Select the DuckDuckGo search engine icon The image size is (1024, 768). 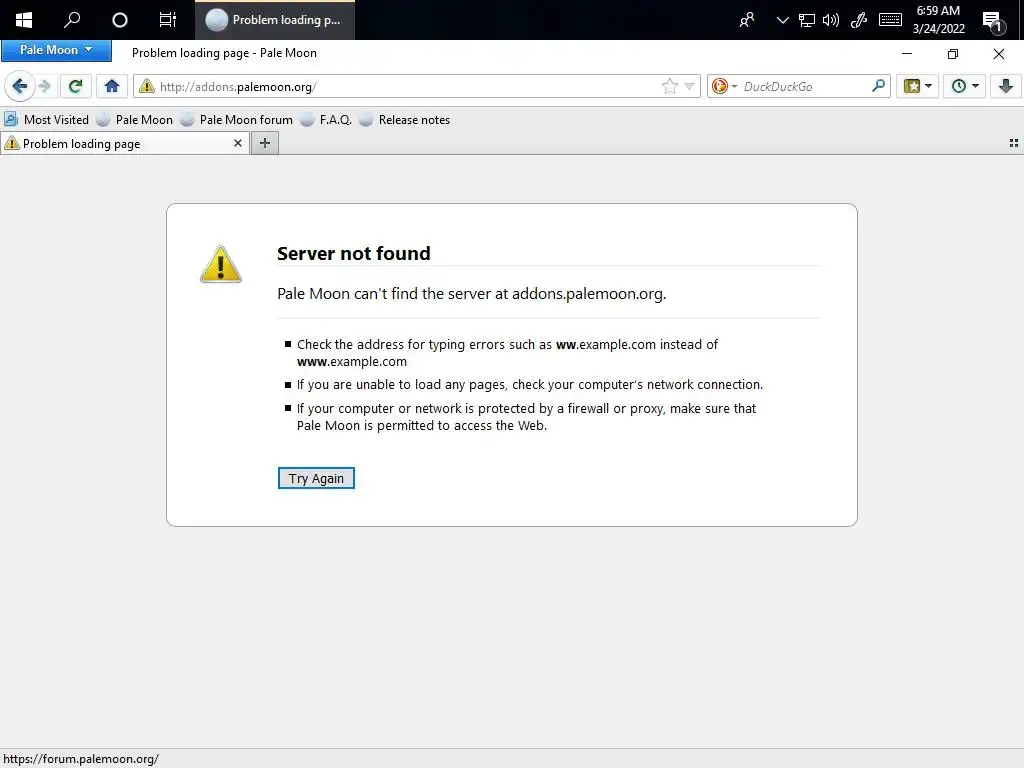[720, 86]
